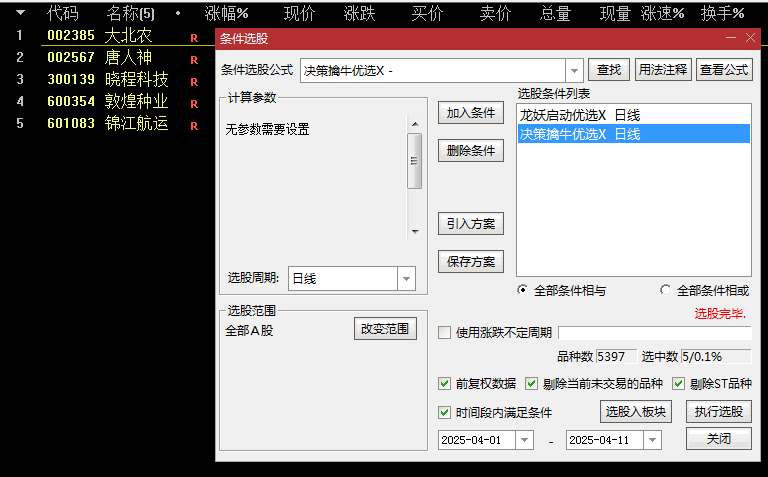Viewport: 768px width, 477px height.
Task: Select stock row 601083 锦江航运
Action: click(108, 123)
